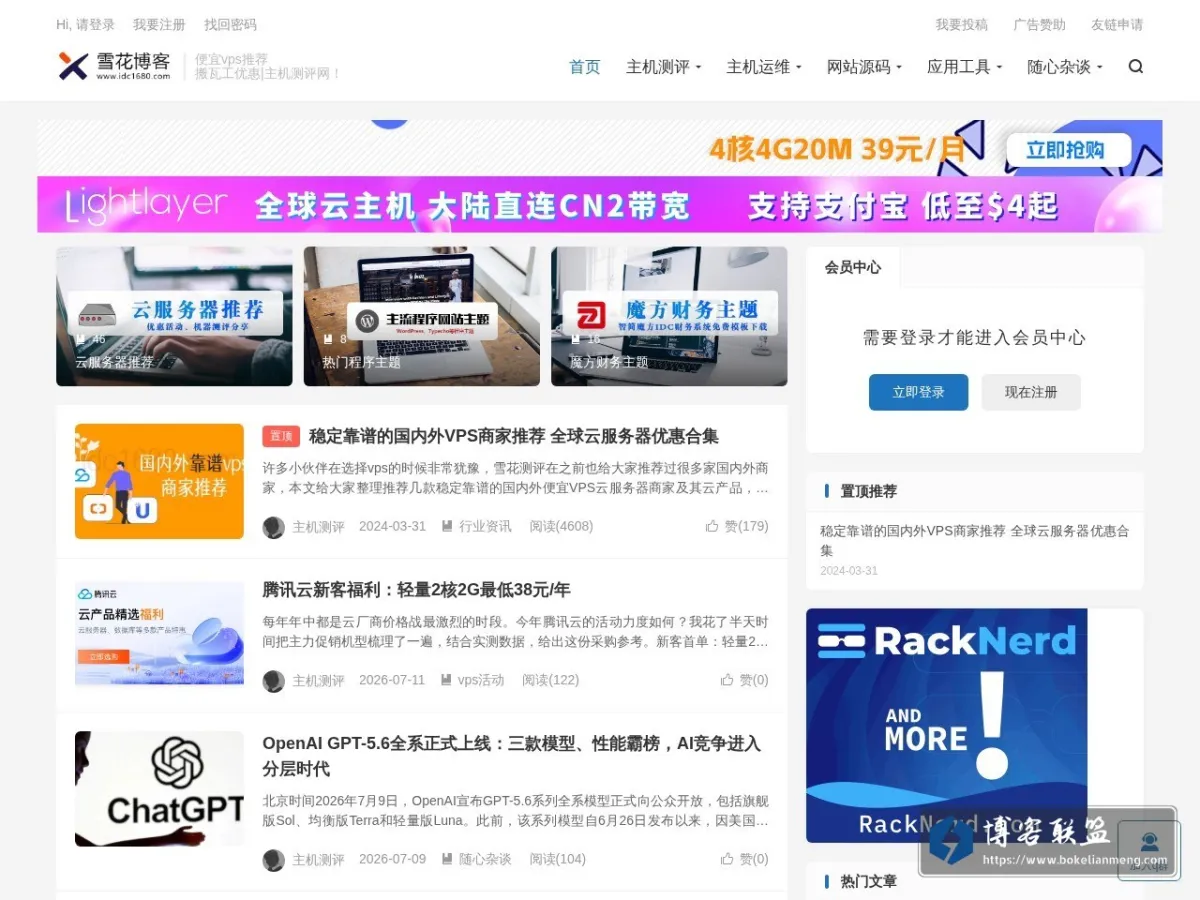Click the 立即登录 button
The height and width of the screenshot is (900, 1200).
(x=918, y=392)
